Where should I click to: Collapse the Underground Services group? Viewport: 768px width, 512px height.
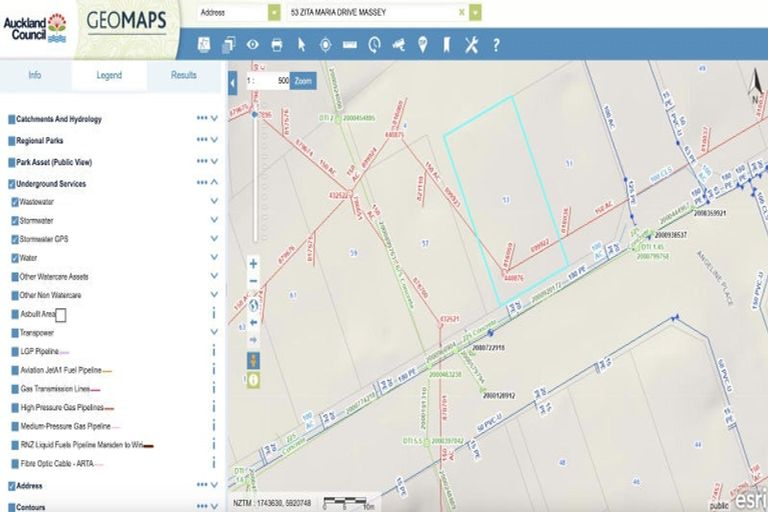[x=214, y=182]
